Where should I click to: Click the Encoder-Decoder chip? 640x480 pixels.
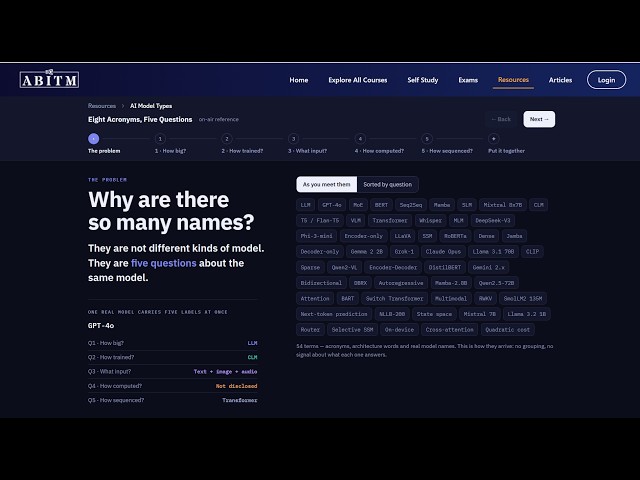393,267
